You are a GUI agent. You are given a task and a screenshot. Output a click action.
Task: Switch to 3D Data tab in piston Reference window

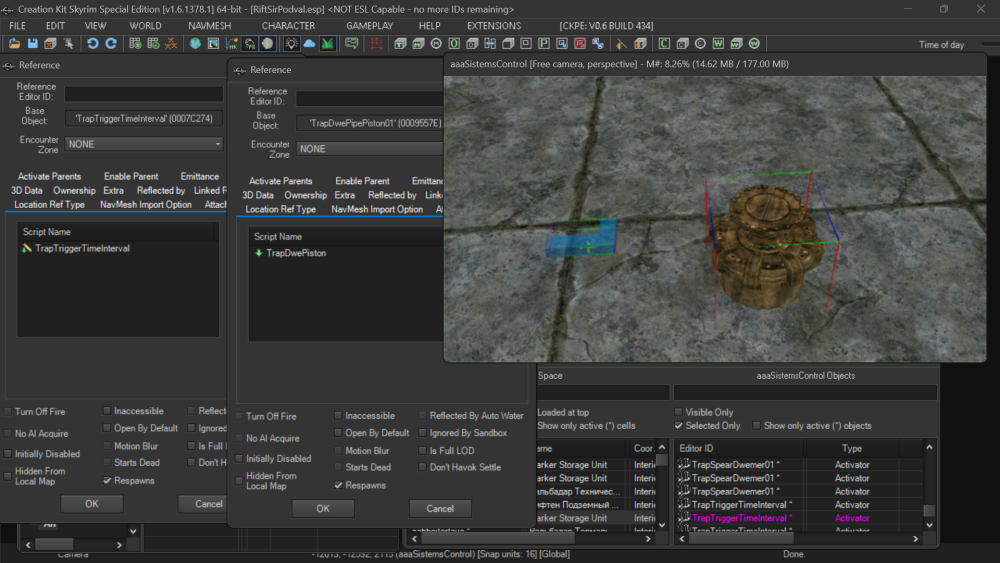click(258, 195)
